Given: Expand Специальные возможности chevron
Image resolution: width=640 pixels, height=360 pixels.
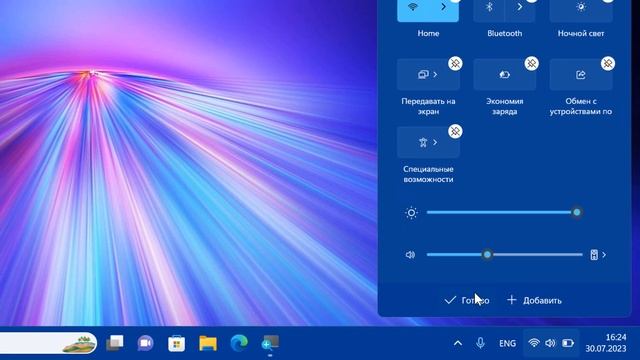Looking at the screenshot, I should [x=436, y=142].
